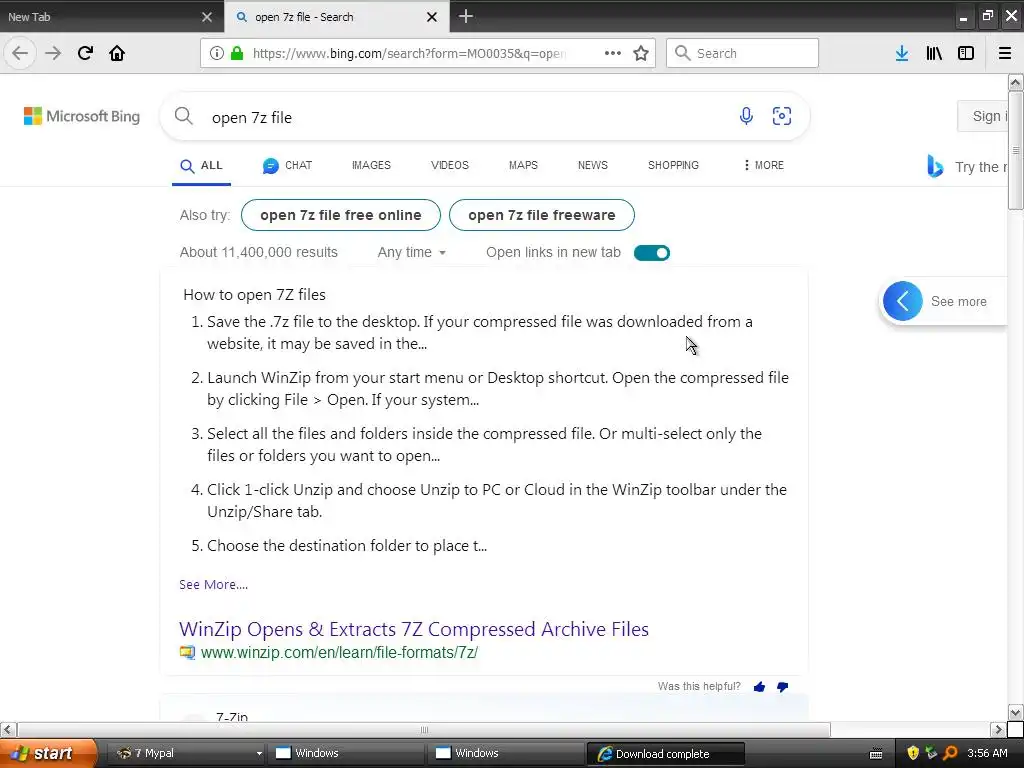Click the Windows start button
This screenshot has height=768, width=1024.
[48, 753]
